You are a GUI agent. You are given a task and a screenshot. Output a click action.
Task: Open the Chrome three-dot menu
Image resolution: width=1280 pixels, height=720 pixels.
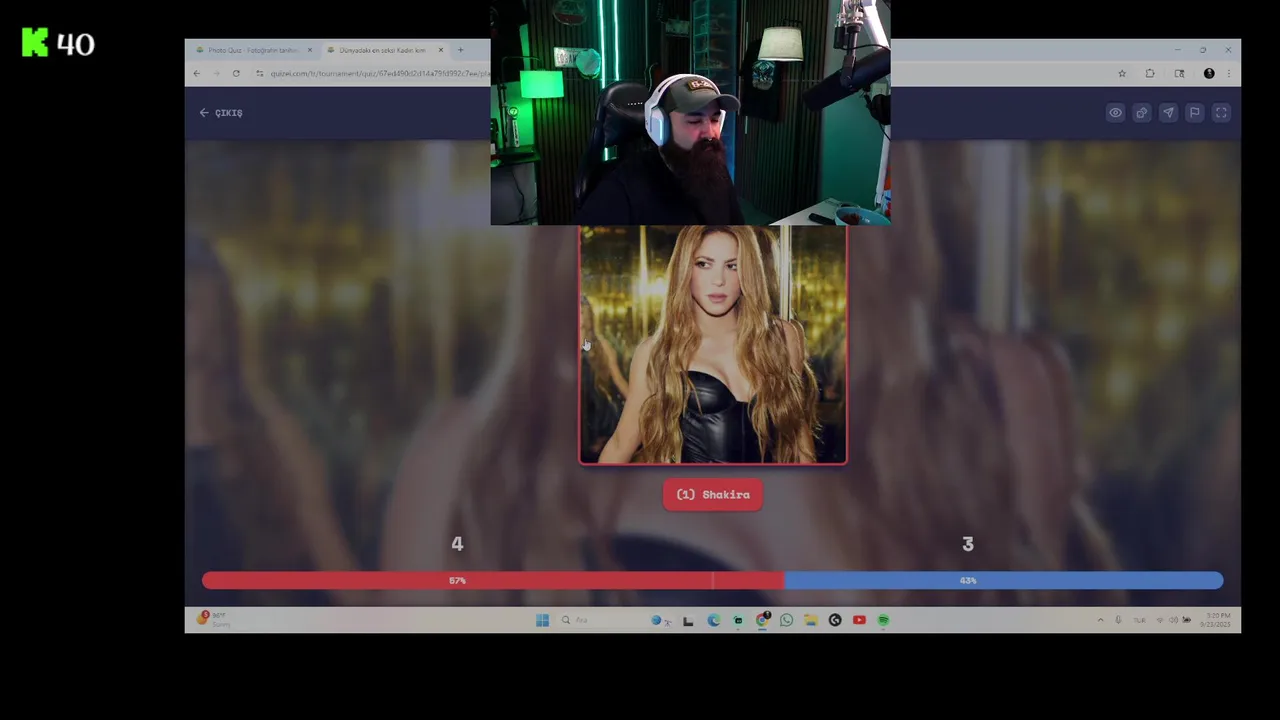click(1229, 73)
